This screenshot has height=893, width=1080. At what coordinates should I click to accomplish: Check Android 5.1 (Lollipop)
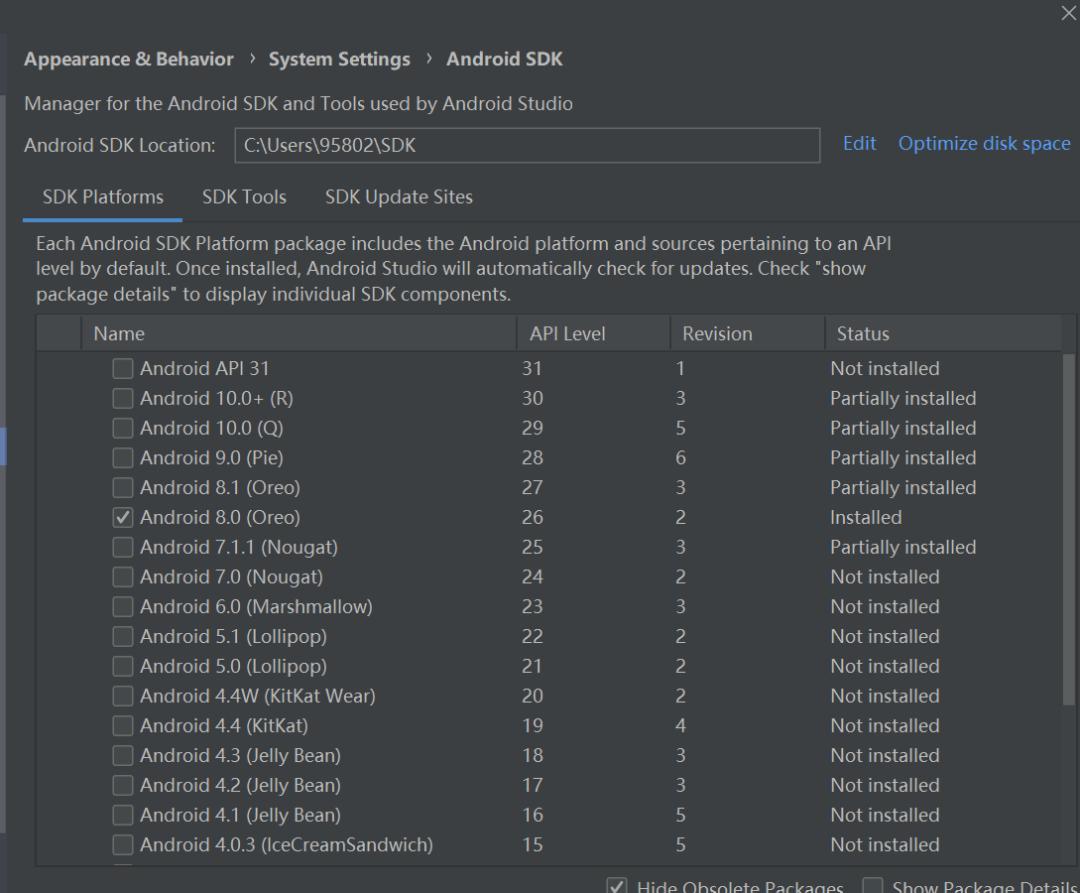pos(122,636)
